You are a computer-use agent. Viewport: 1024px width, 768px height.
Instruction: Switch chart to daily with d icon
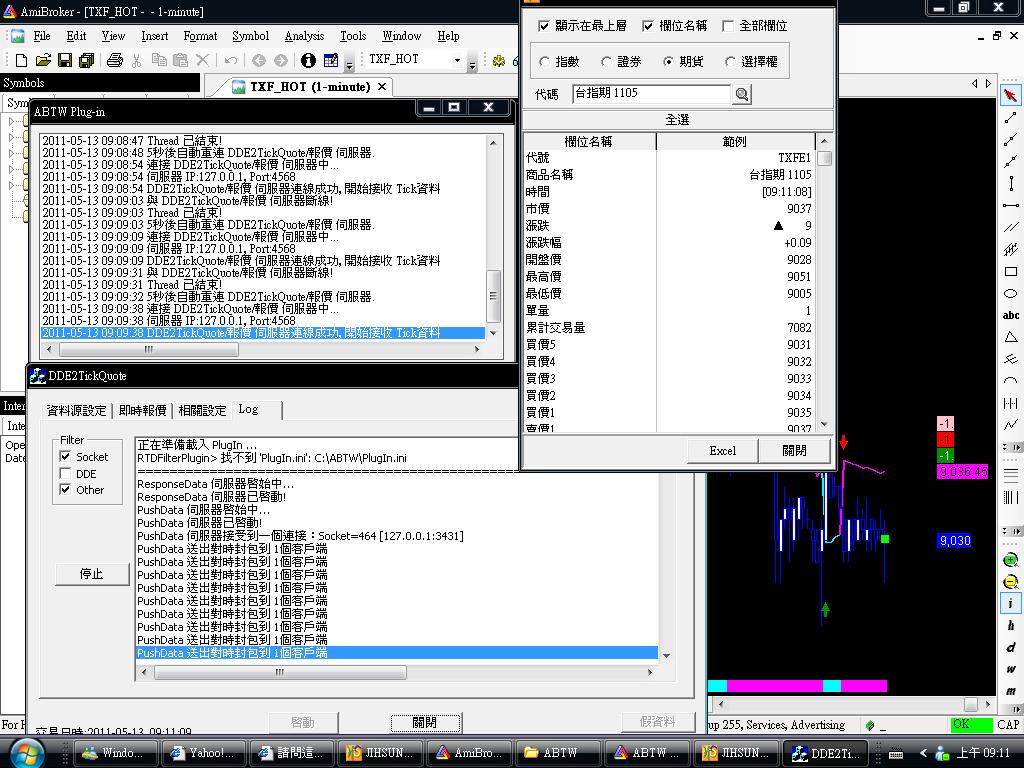(1011, 647)
